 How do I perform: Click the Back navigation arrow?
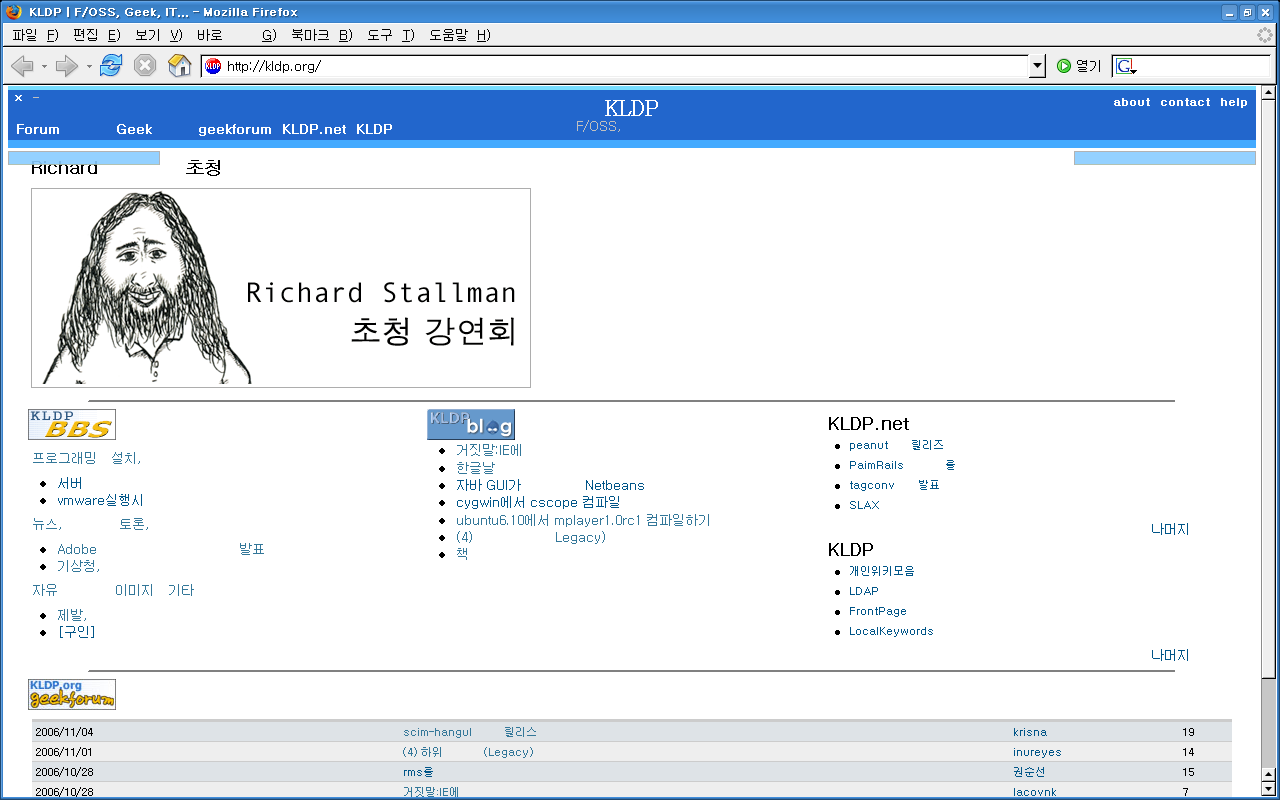[x=22, y=66]
